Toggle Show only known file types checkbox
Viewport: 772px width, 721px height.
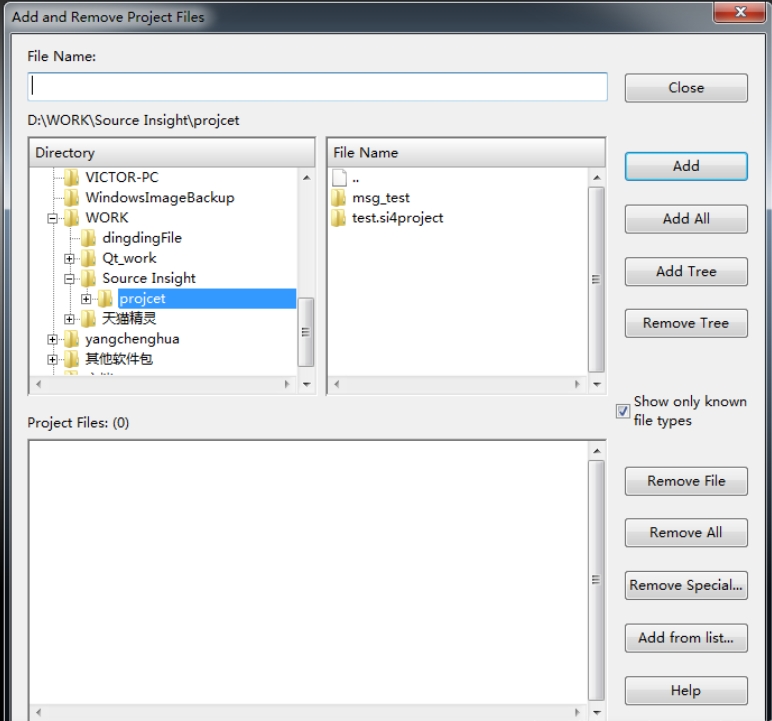(623, 411)
